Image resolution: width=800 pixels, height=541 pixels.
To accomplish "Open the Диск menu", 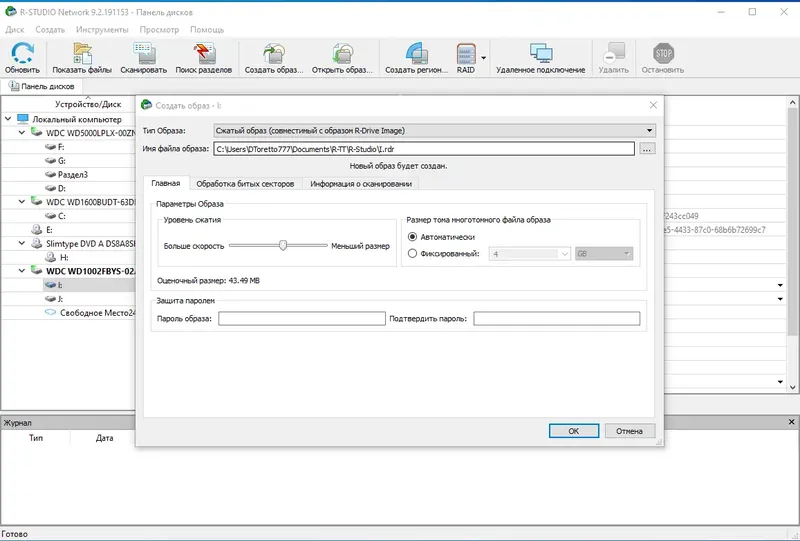I will click(x=15, y=30).
